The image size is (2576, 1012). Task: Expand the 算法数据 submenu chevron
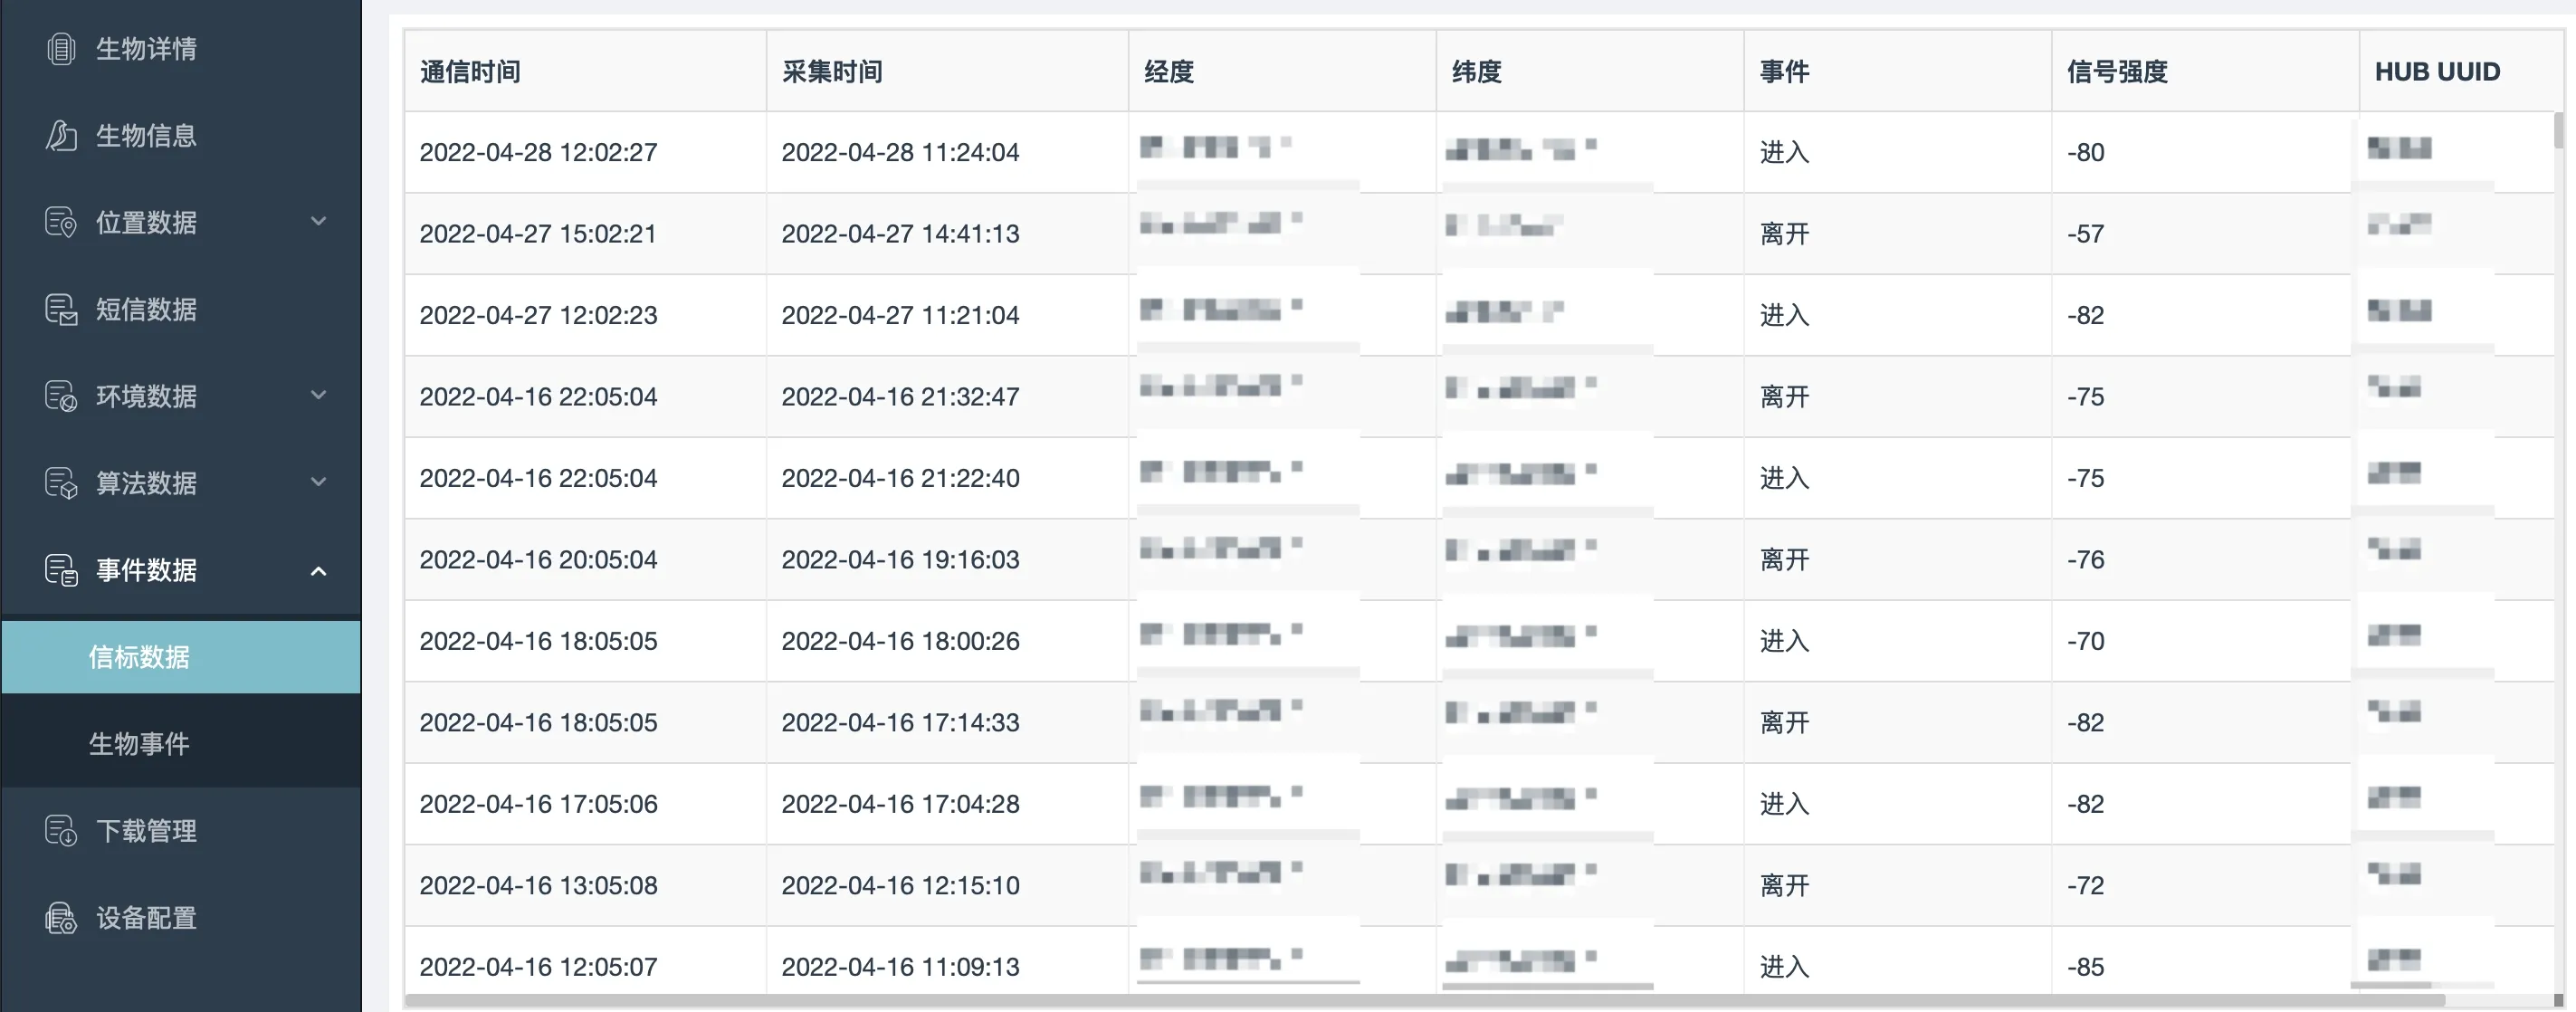(318, 482)
